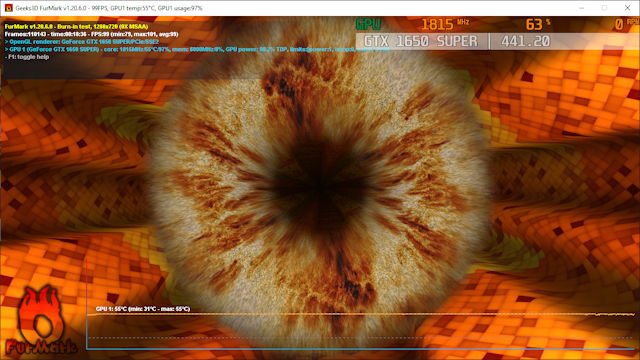The width and height of the screenshot is (640, 360).
Task: Click the GPU 1 core stats line
Action: (197, 49)
